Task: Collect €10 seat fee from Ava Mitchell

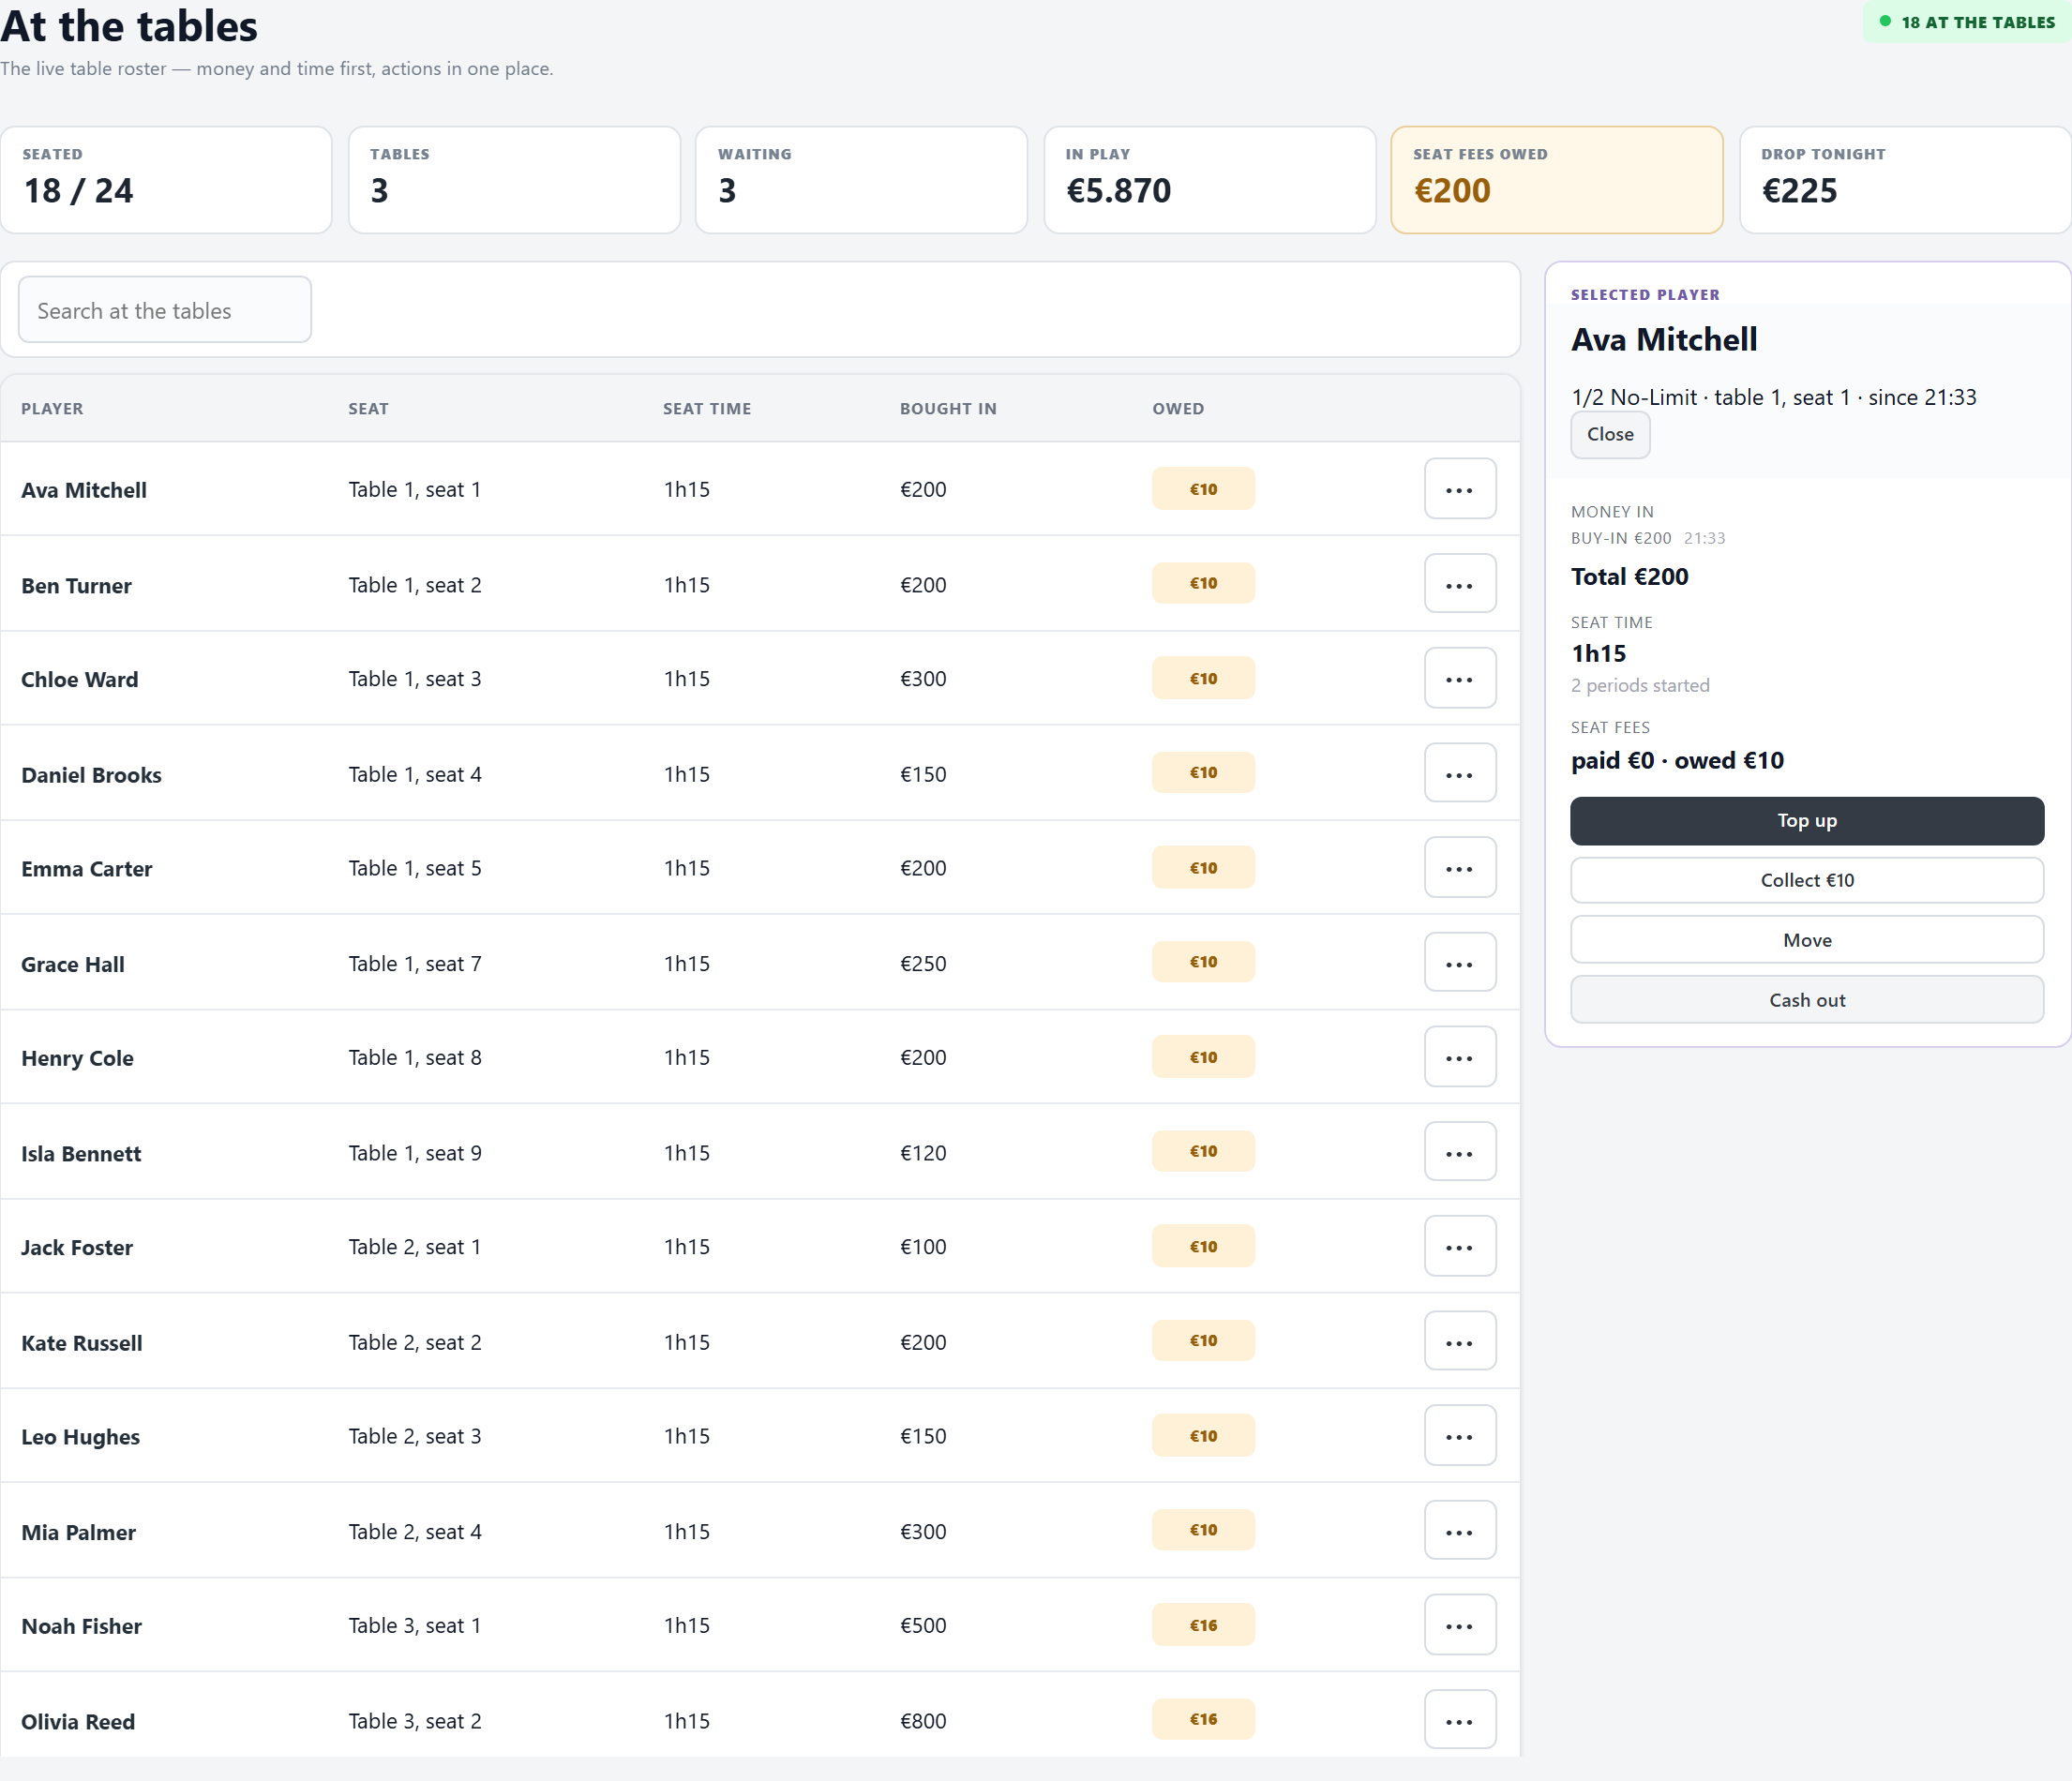Action: [x=1806, y=880]
